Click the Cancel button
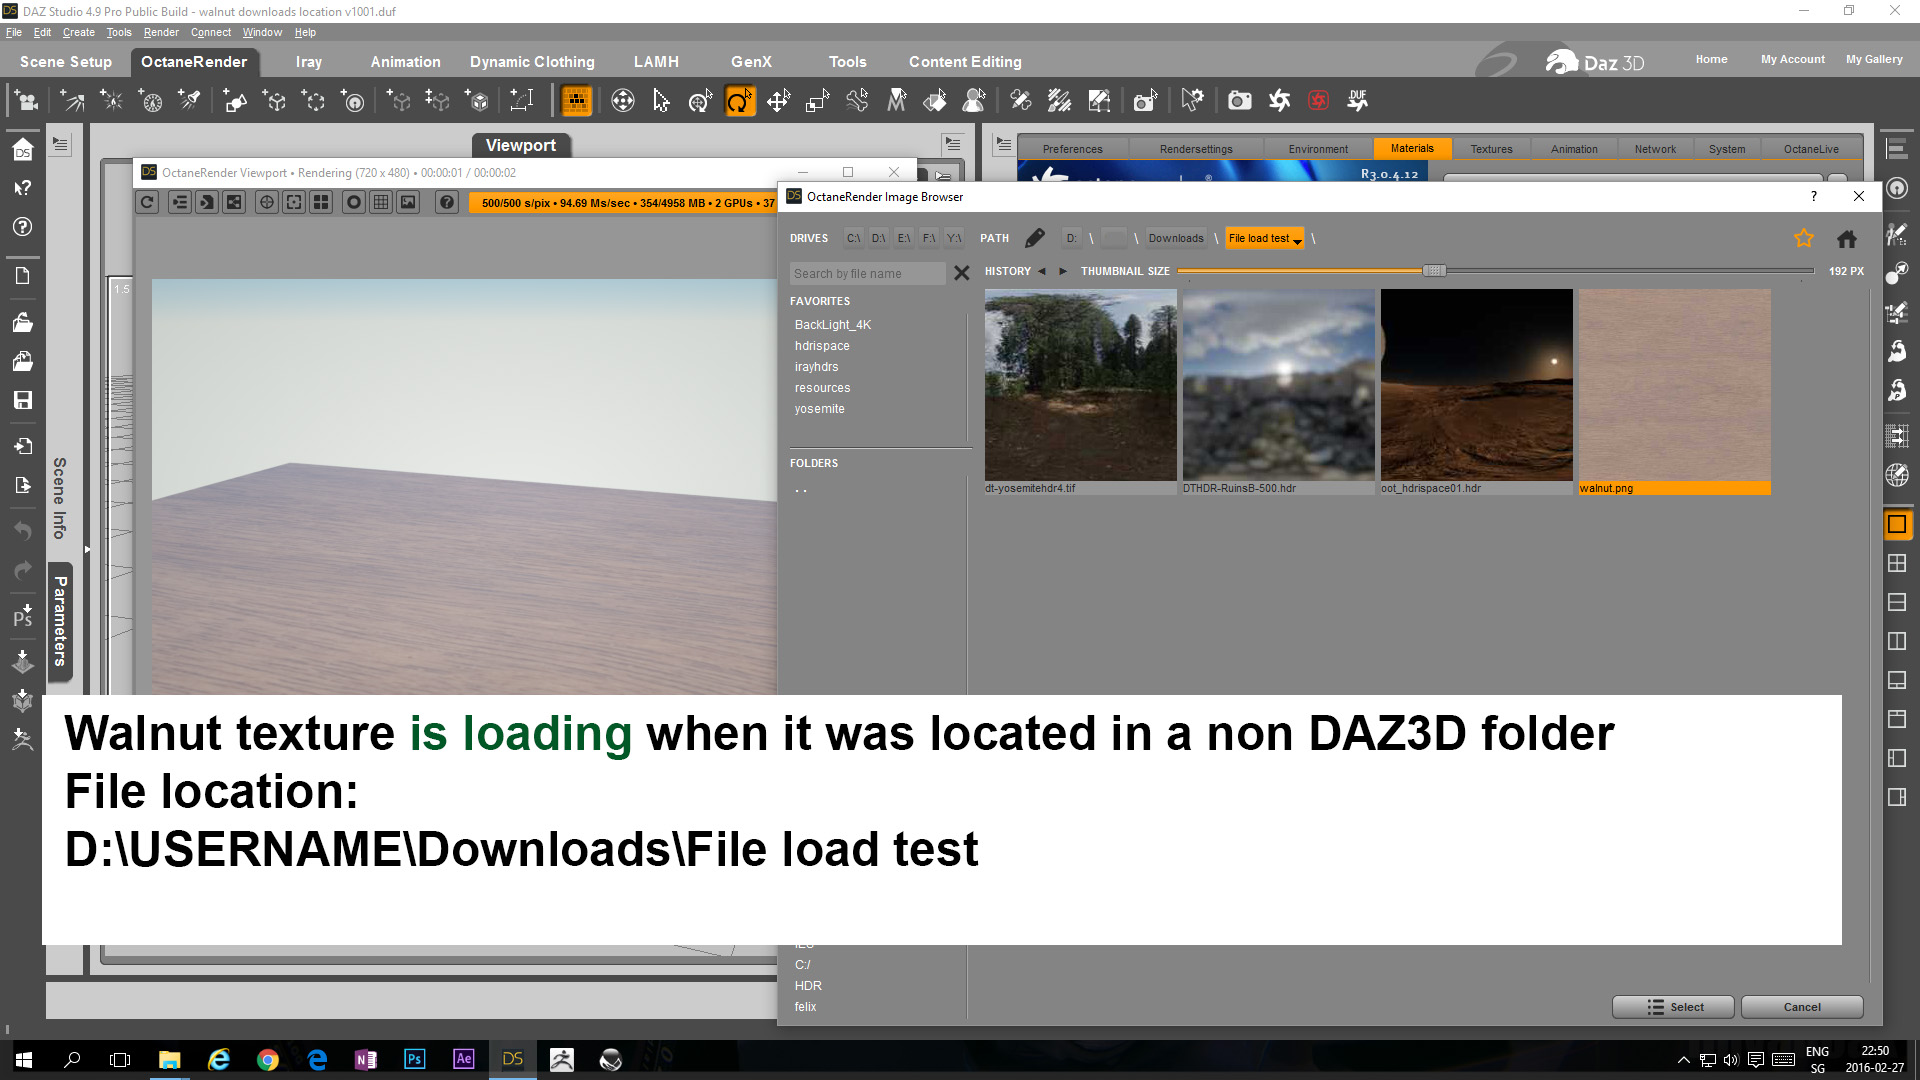1920x1080 pixels. coord(1801,1007)
